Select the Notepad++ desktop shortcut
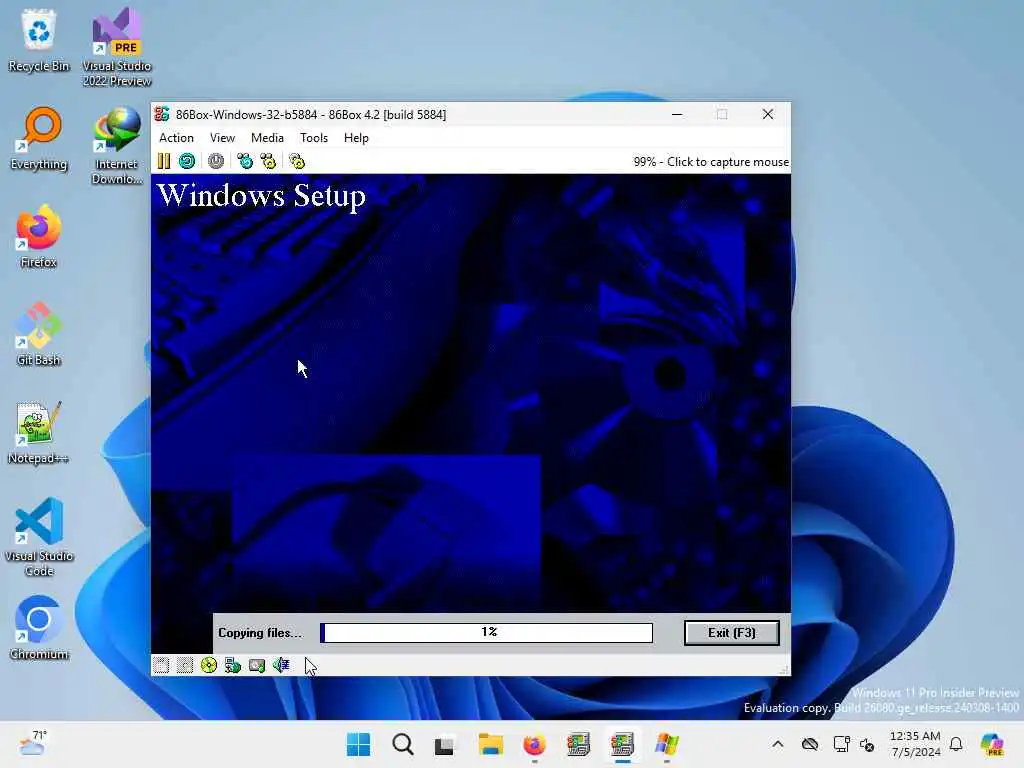Screen dimensions: 1024x768 click(x=39, y=432)
